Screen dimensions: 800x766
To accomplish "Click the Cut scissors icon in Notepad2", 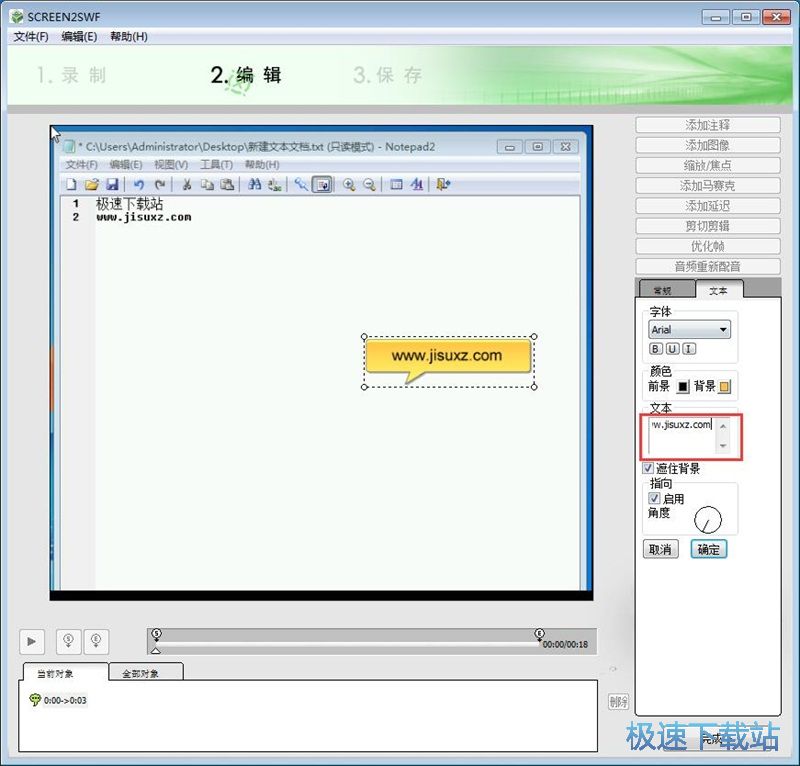I will coord(187,185).
